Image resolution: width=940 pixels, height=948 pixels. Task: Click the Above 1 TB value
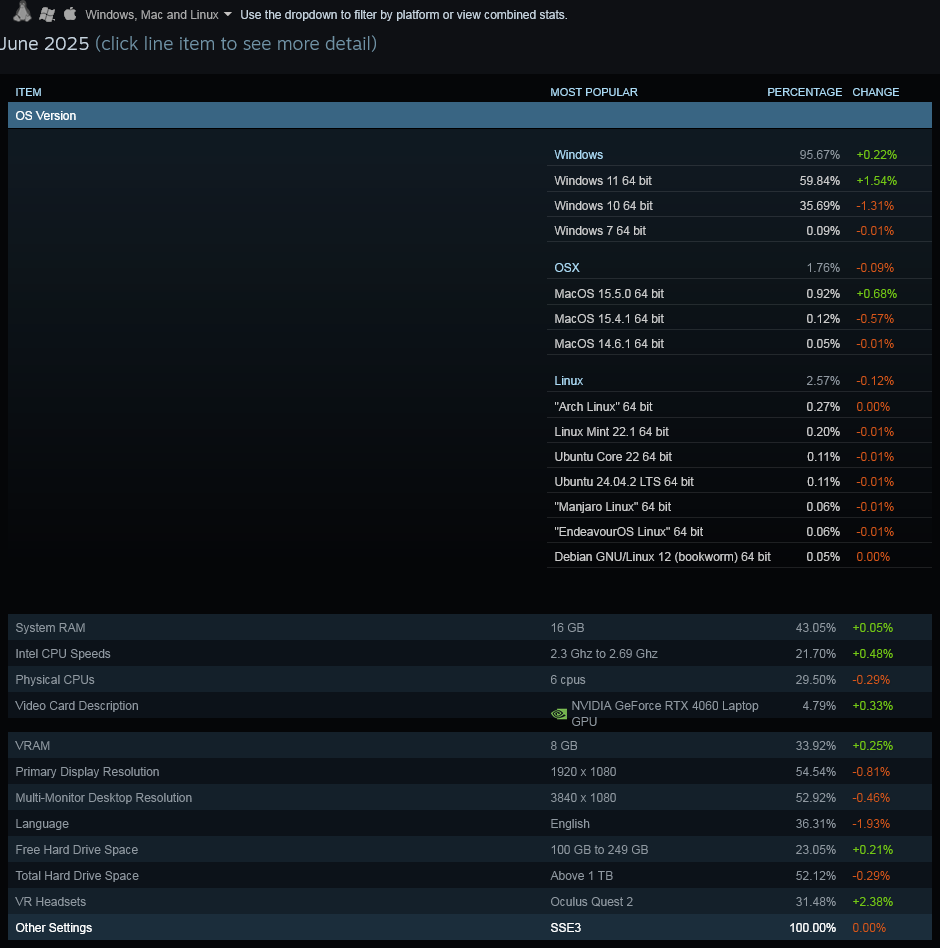coord(582,875)
